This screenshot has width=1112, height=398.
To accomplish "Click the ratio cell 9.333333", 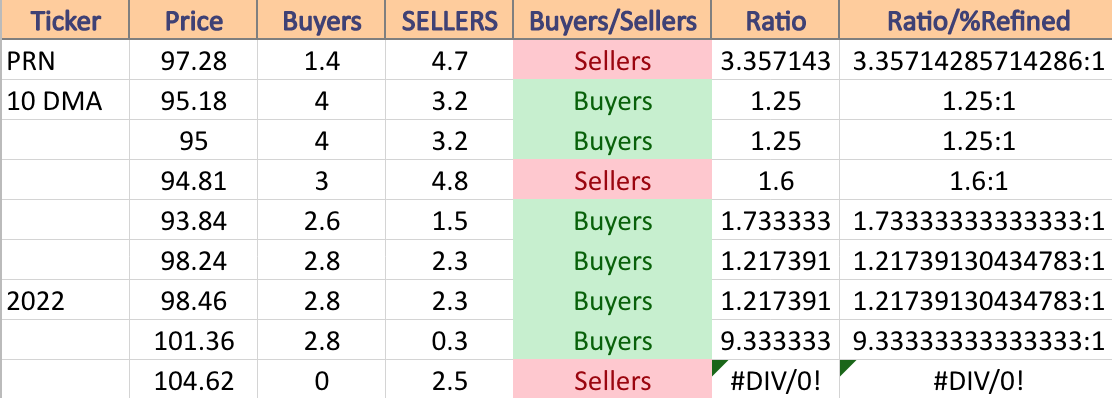I will click(x=776, y=340).
